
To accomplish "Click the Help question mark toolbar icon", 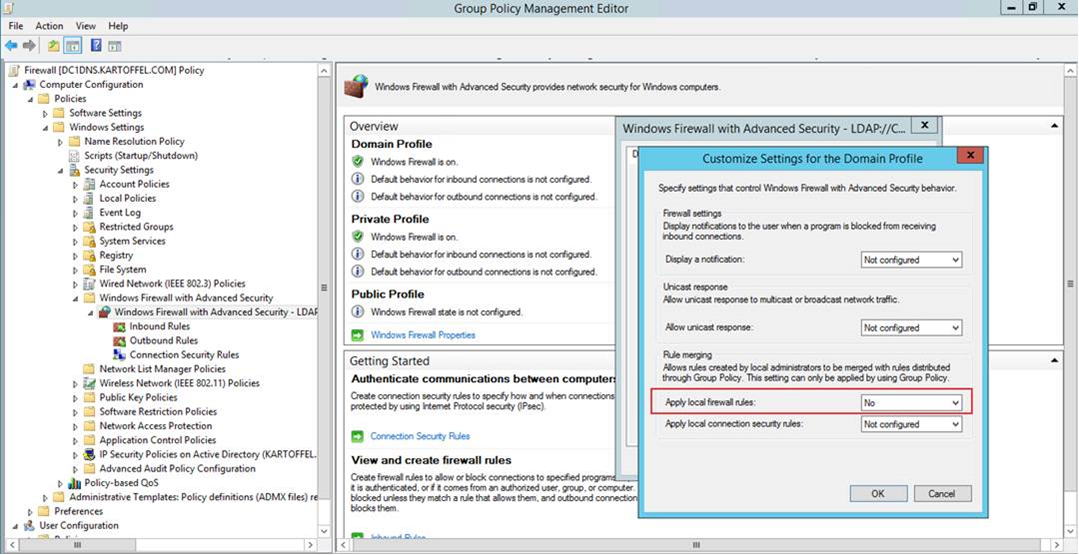I will pos(96,45).
